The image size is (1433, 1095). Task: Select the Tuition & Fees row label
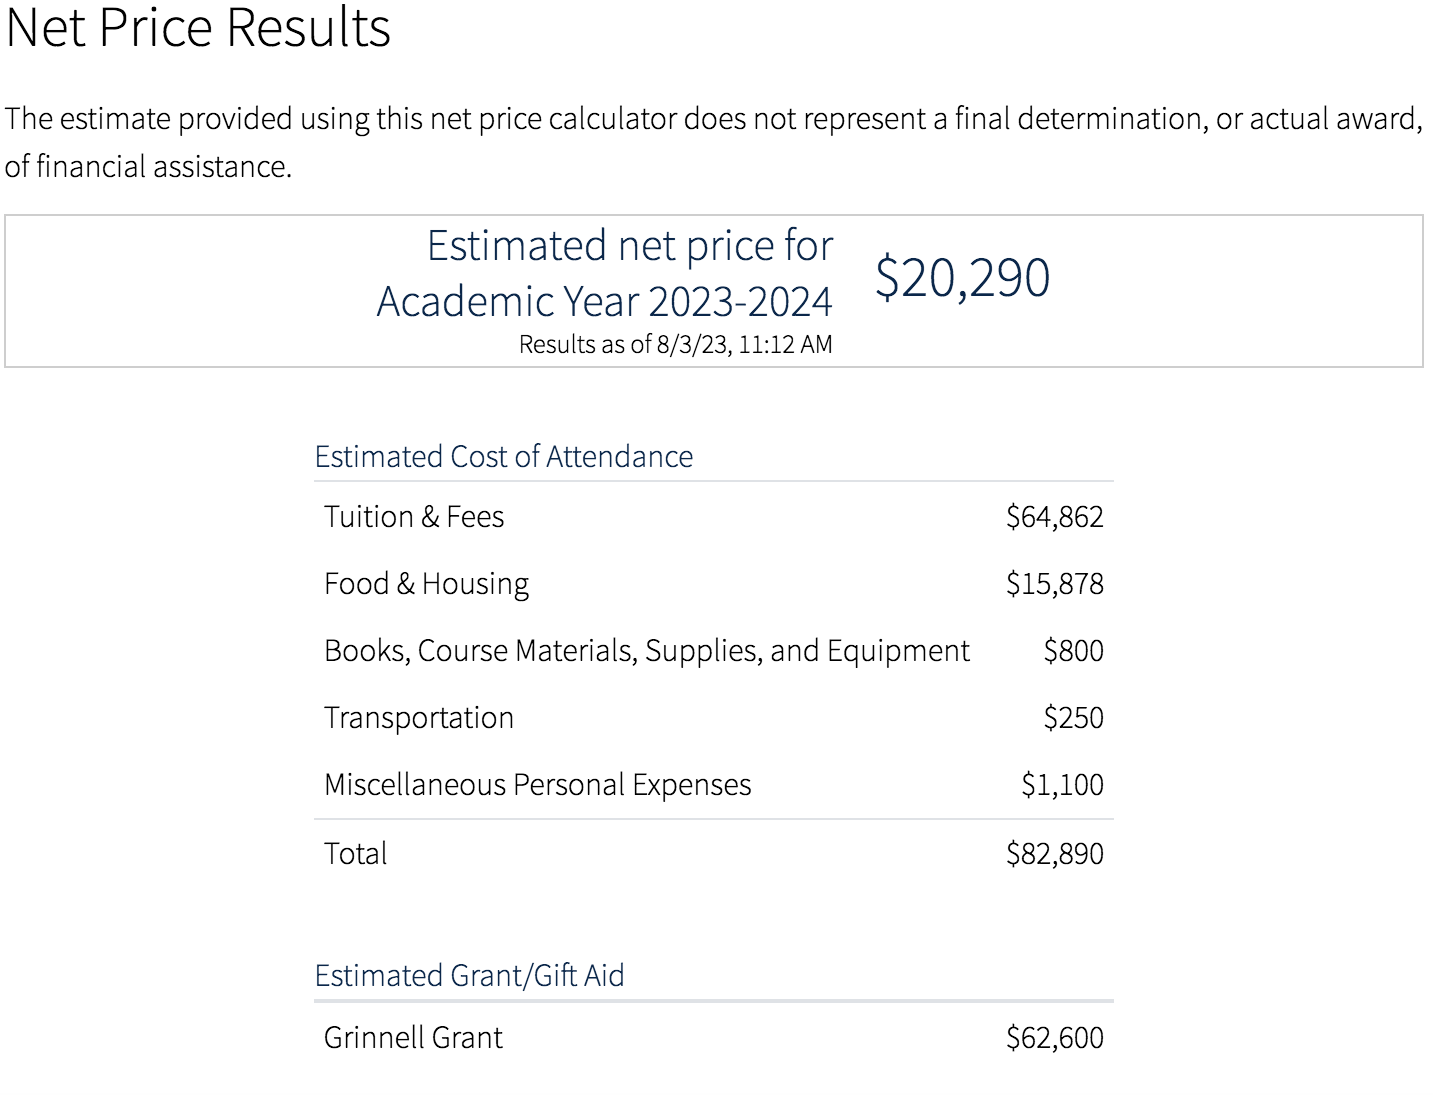tap(414, 517)
